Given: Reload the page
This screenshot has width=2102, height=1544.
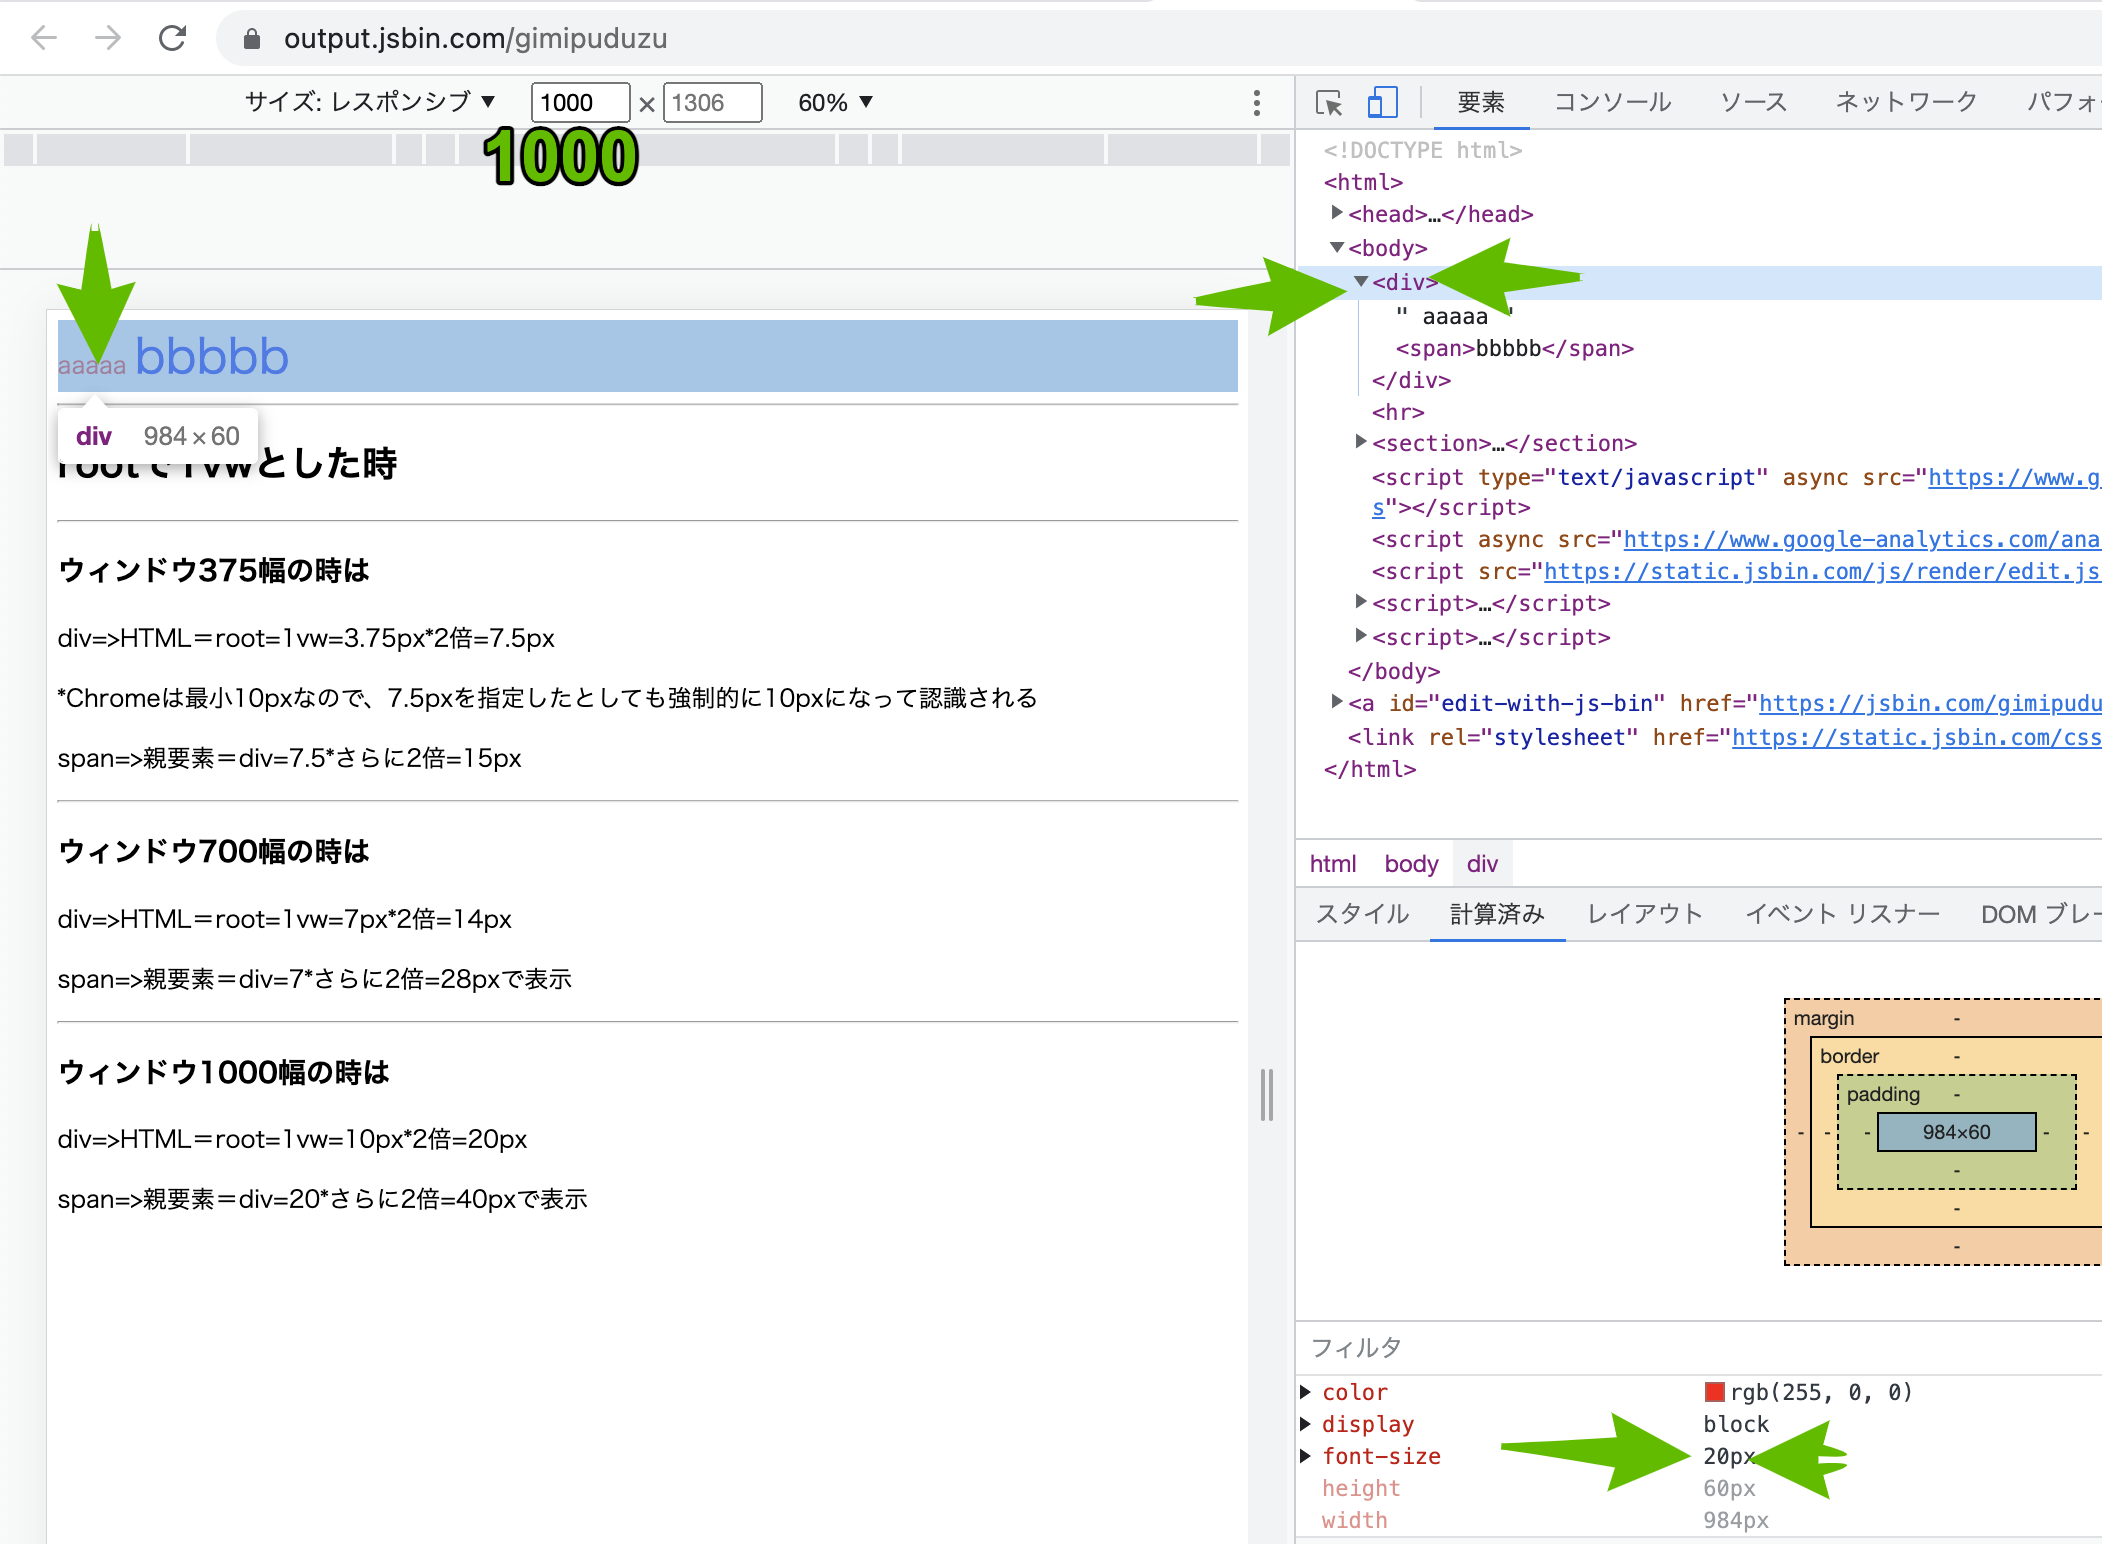Looking at the screenshot, I should 172,38.
